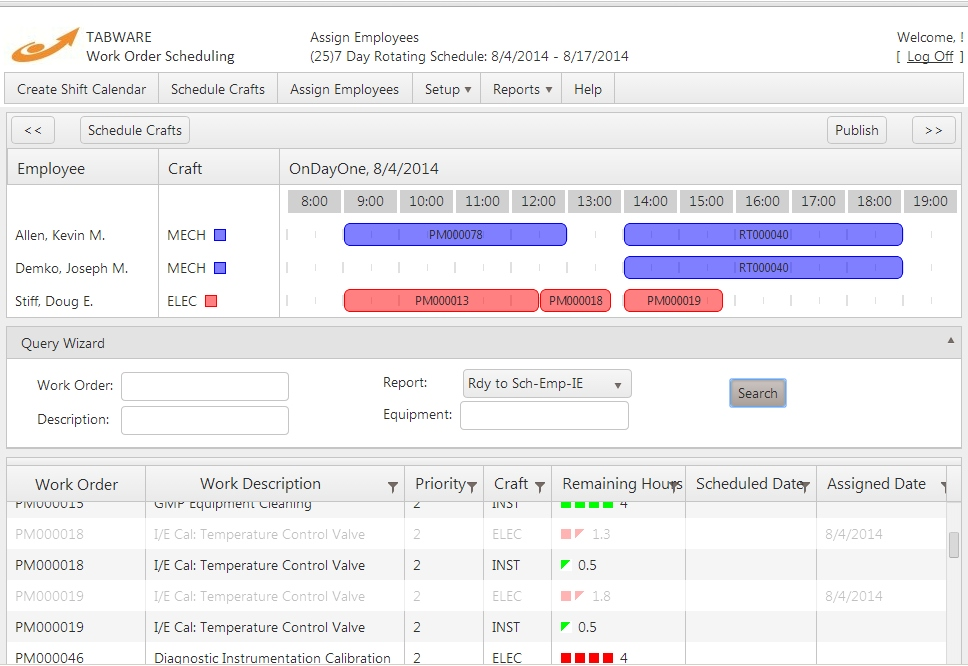Screen dimensions: 968x666
Task: Open the Reports menu dropdown
Action: coord(520,88)
